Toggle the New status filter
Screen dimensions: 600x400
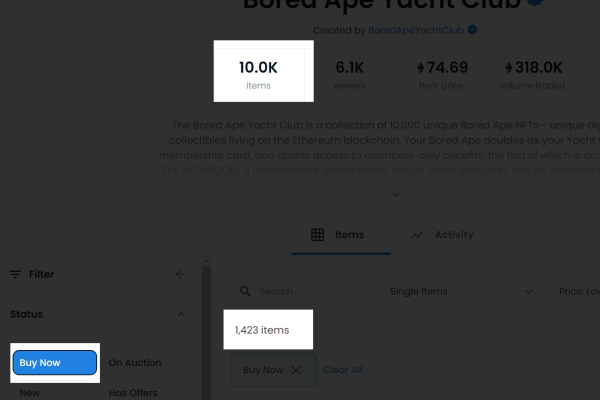[55, 393]
